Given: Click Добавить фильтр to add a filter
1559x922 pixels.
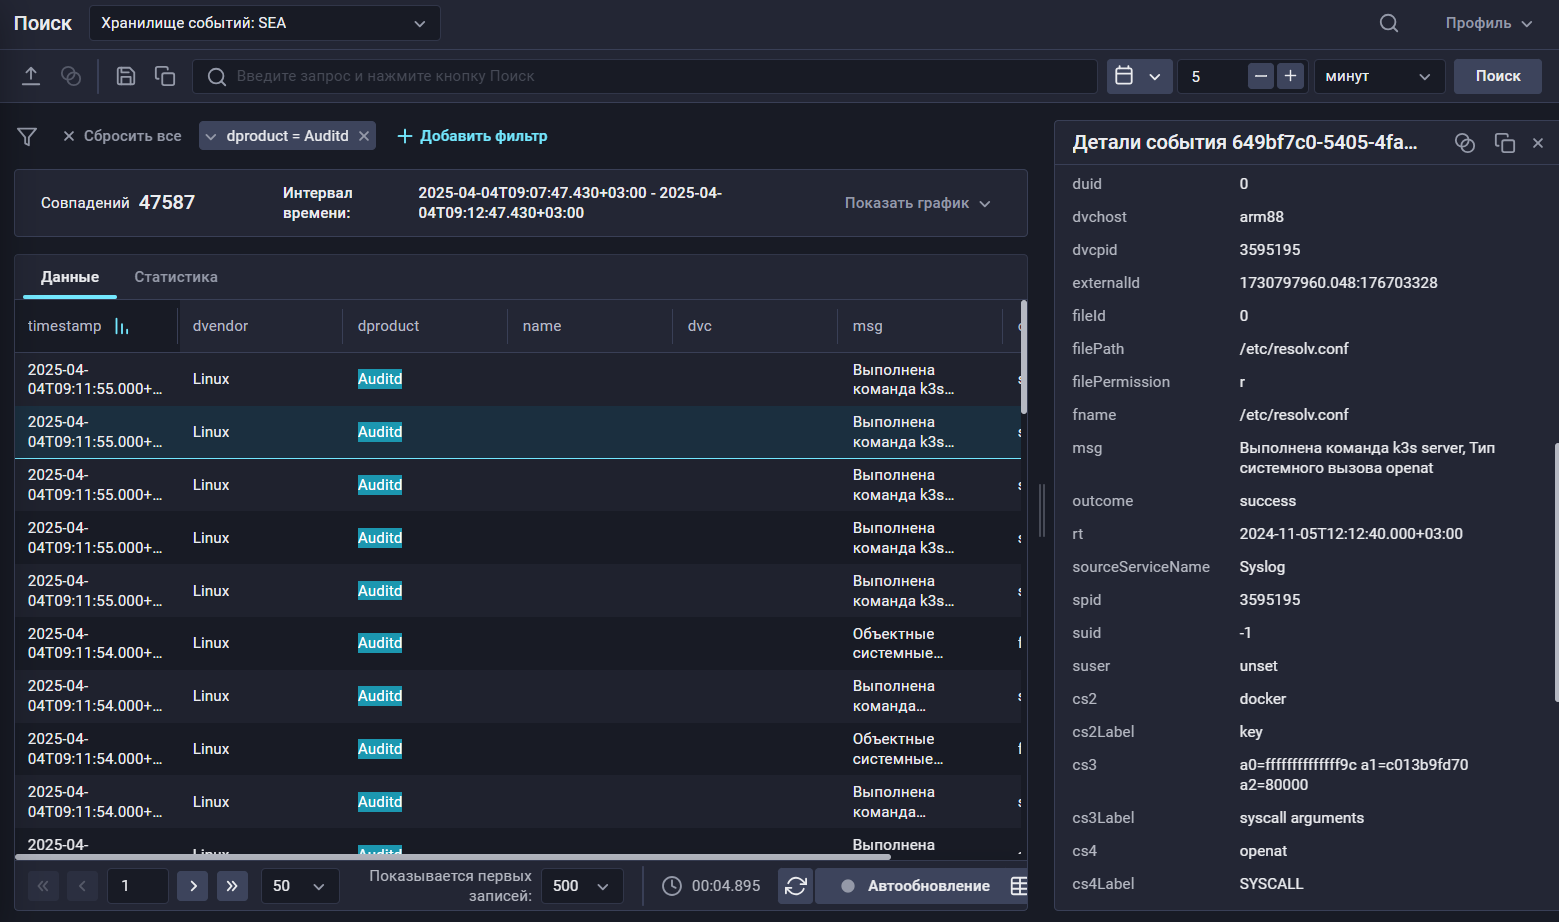Looking at the screenshot, I should click(x=471, y=135).
